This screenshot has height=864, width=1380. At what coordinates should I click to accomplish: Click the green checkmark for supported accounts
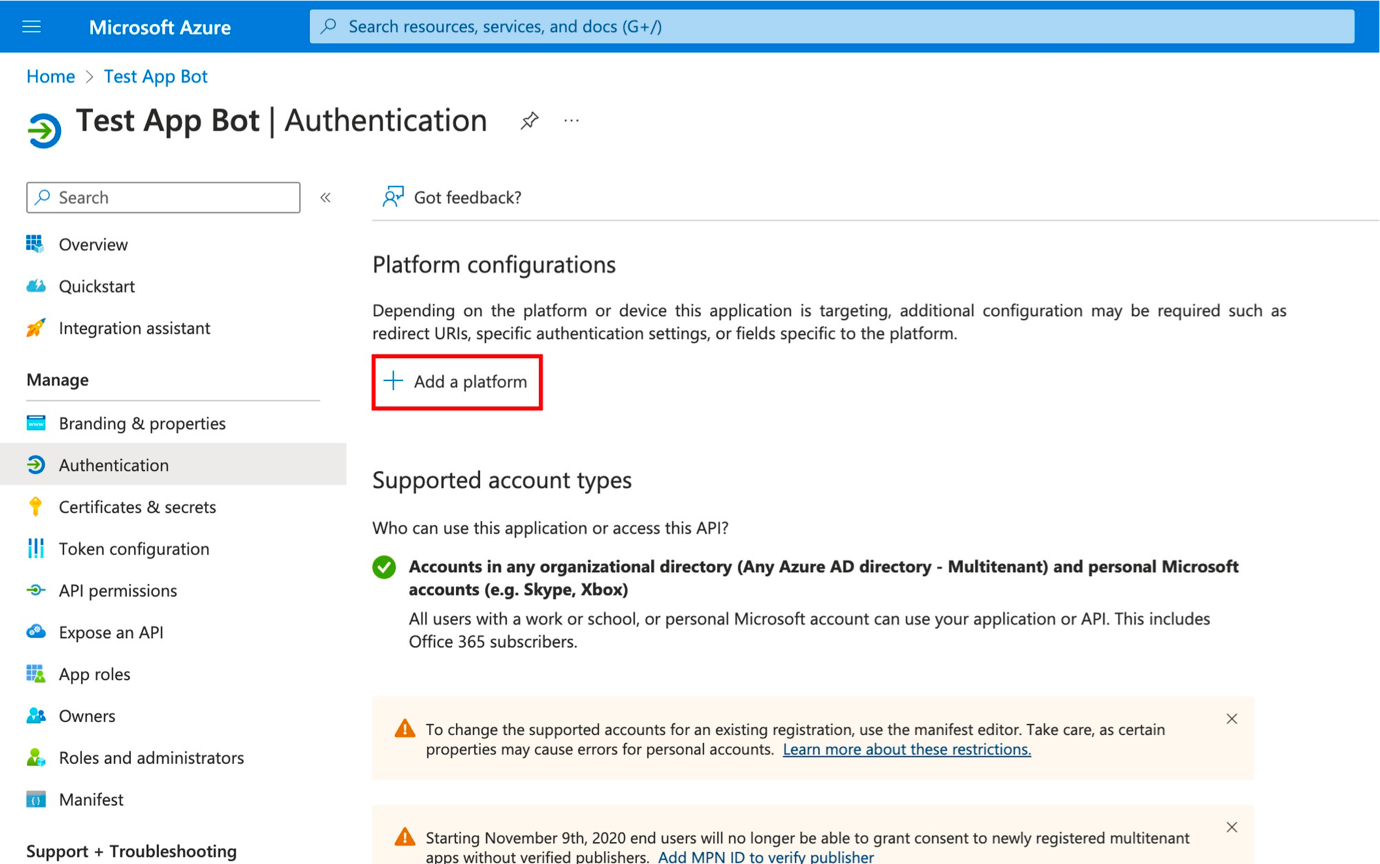pyautogui.click(x=384, y=567)
